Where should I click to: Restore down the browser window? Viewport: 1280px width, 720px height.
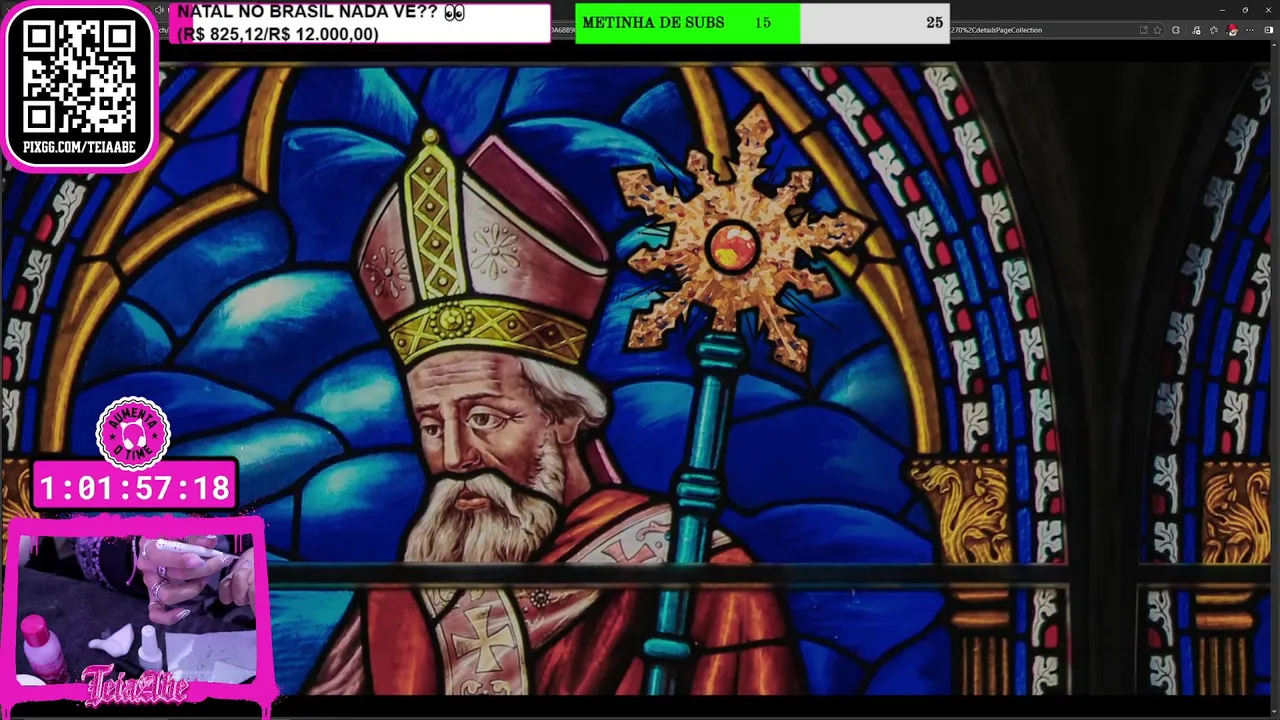1245,10
